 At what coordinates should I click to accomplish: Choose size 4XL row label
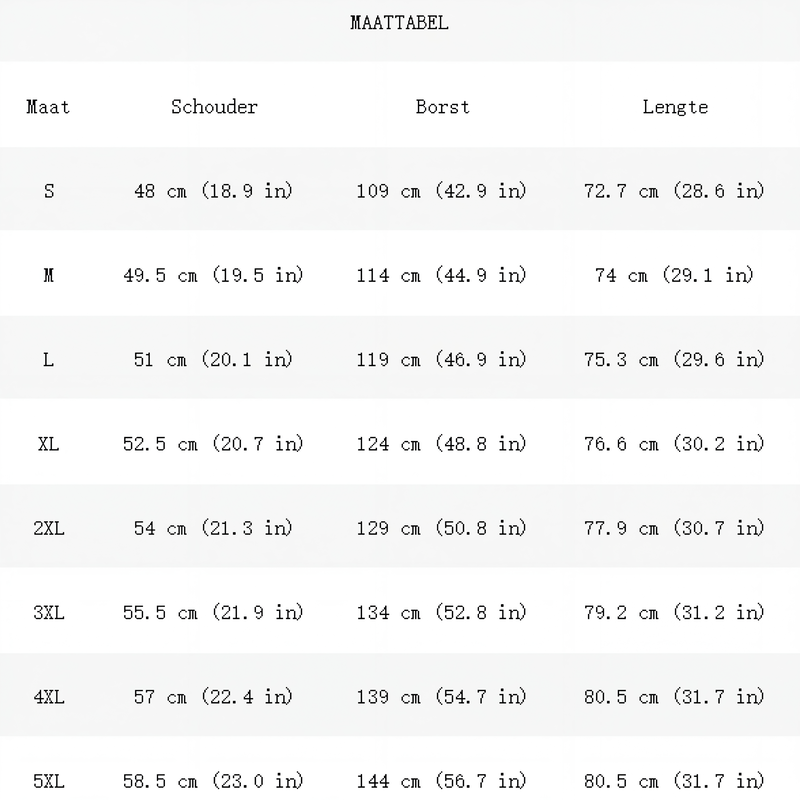pos(49,696)
